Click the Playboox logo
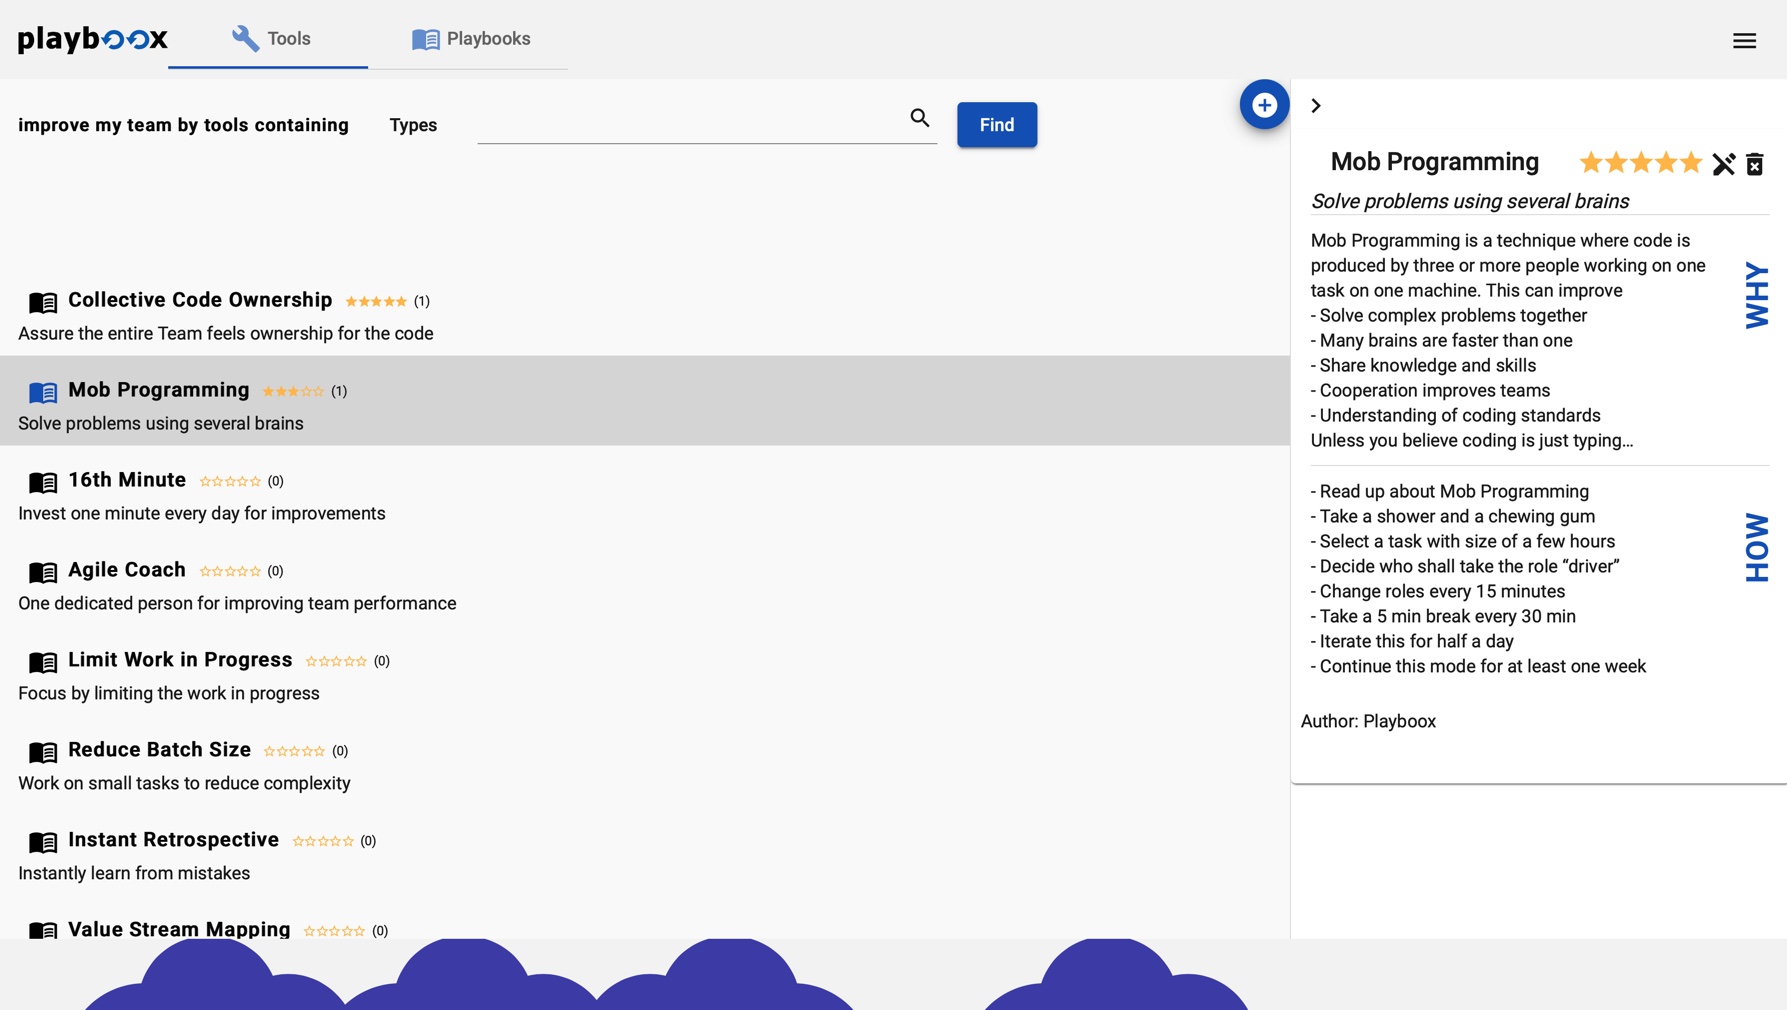This screenshot has height=1010, width=1787. 92,39
